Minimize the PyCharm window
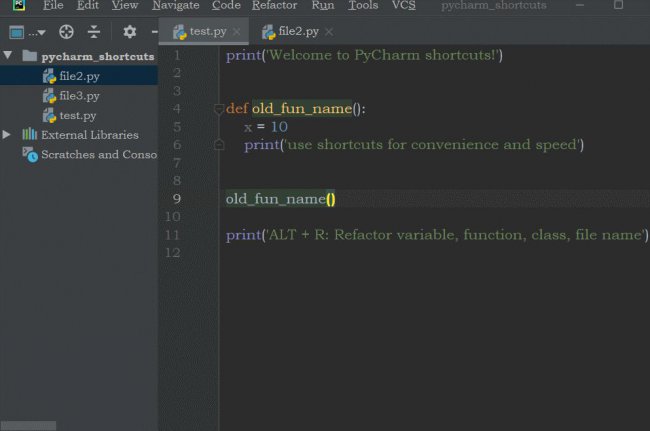Viewport: 650px width, 431px height. coord(580,5)
